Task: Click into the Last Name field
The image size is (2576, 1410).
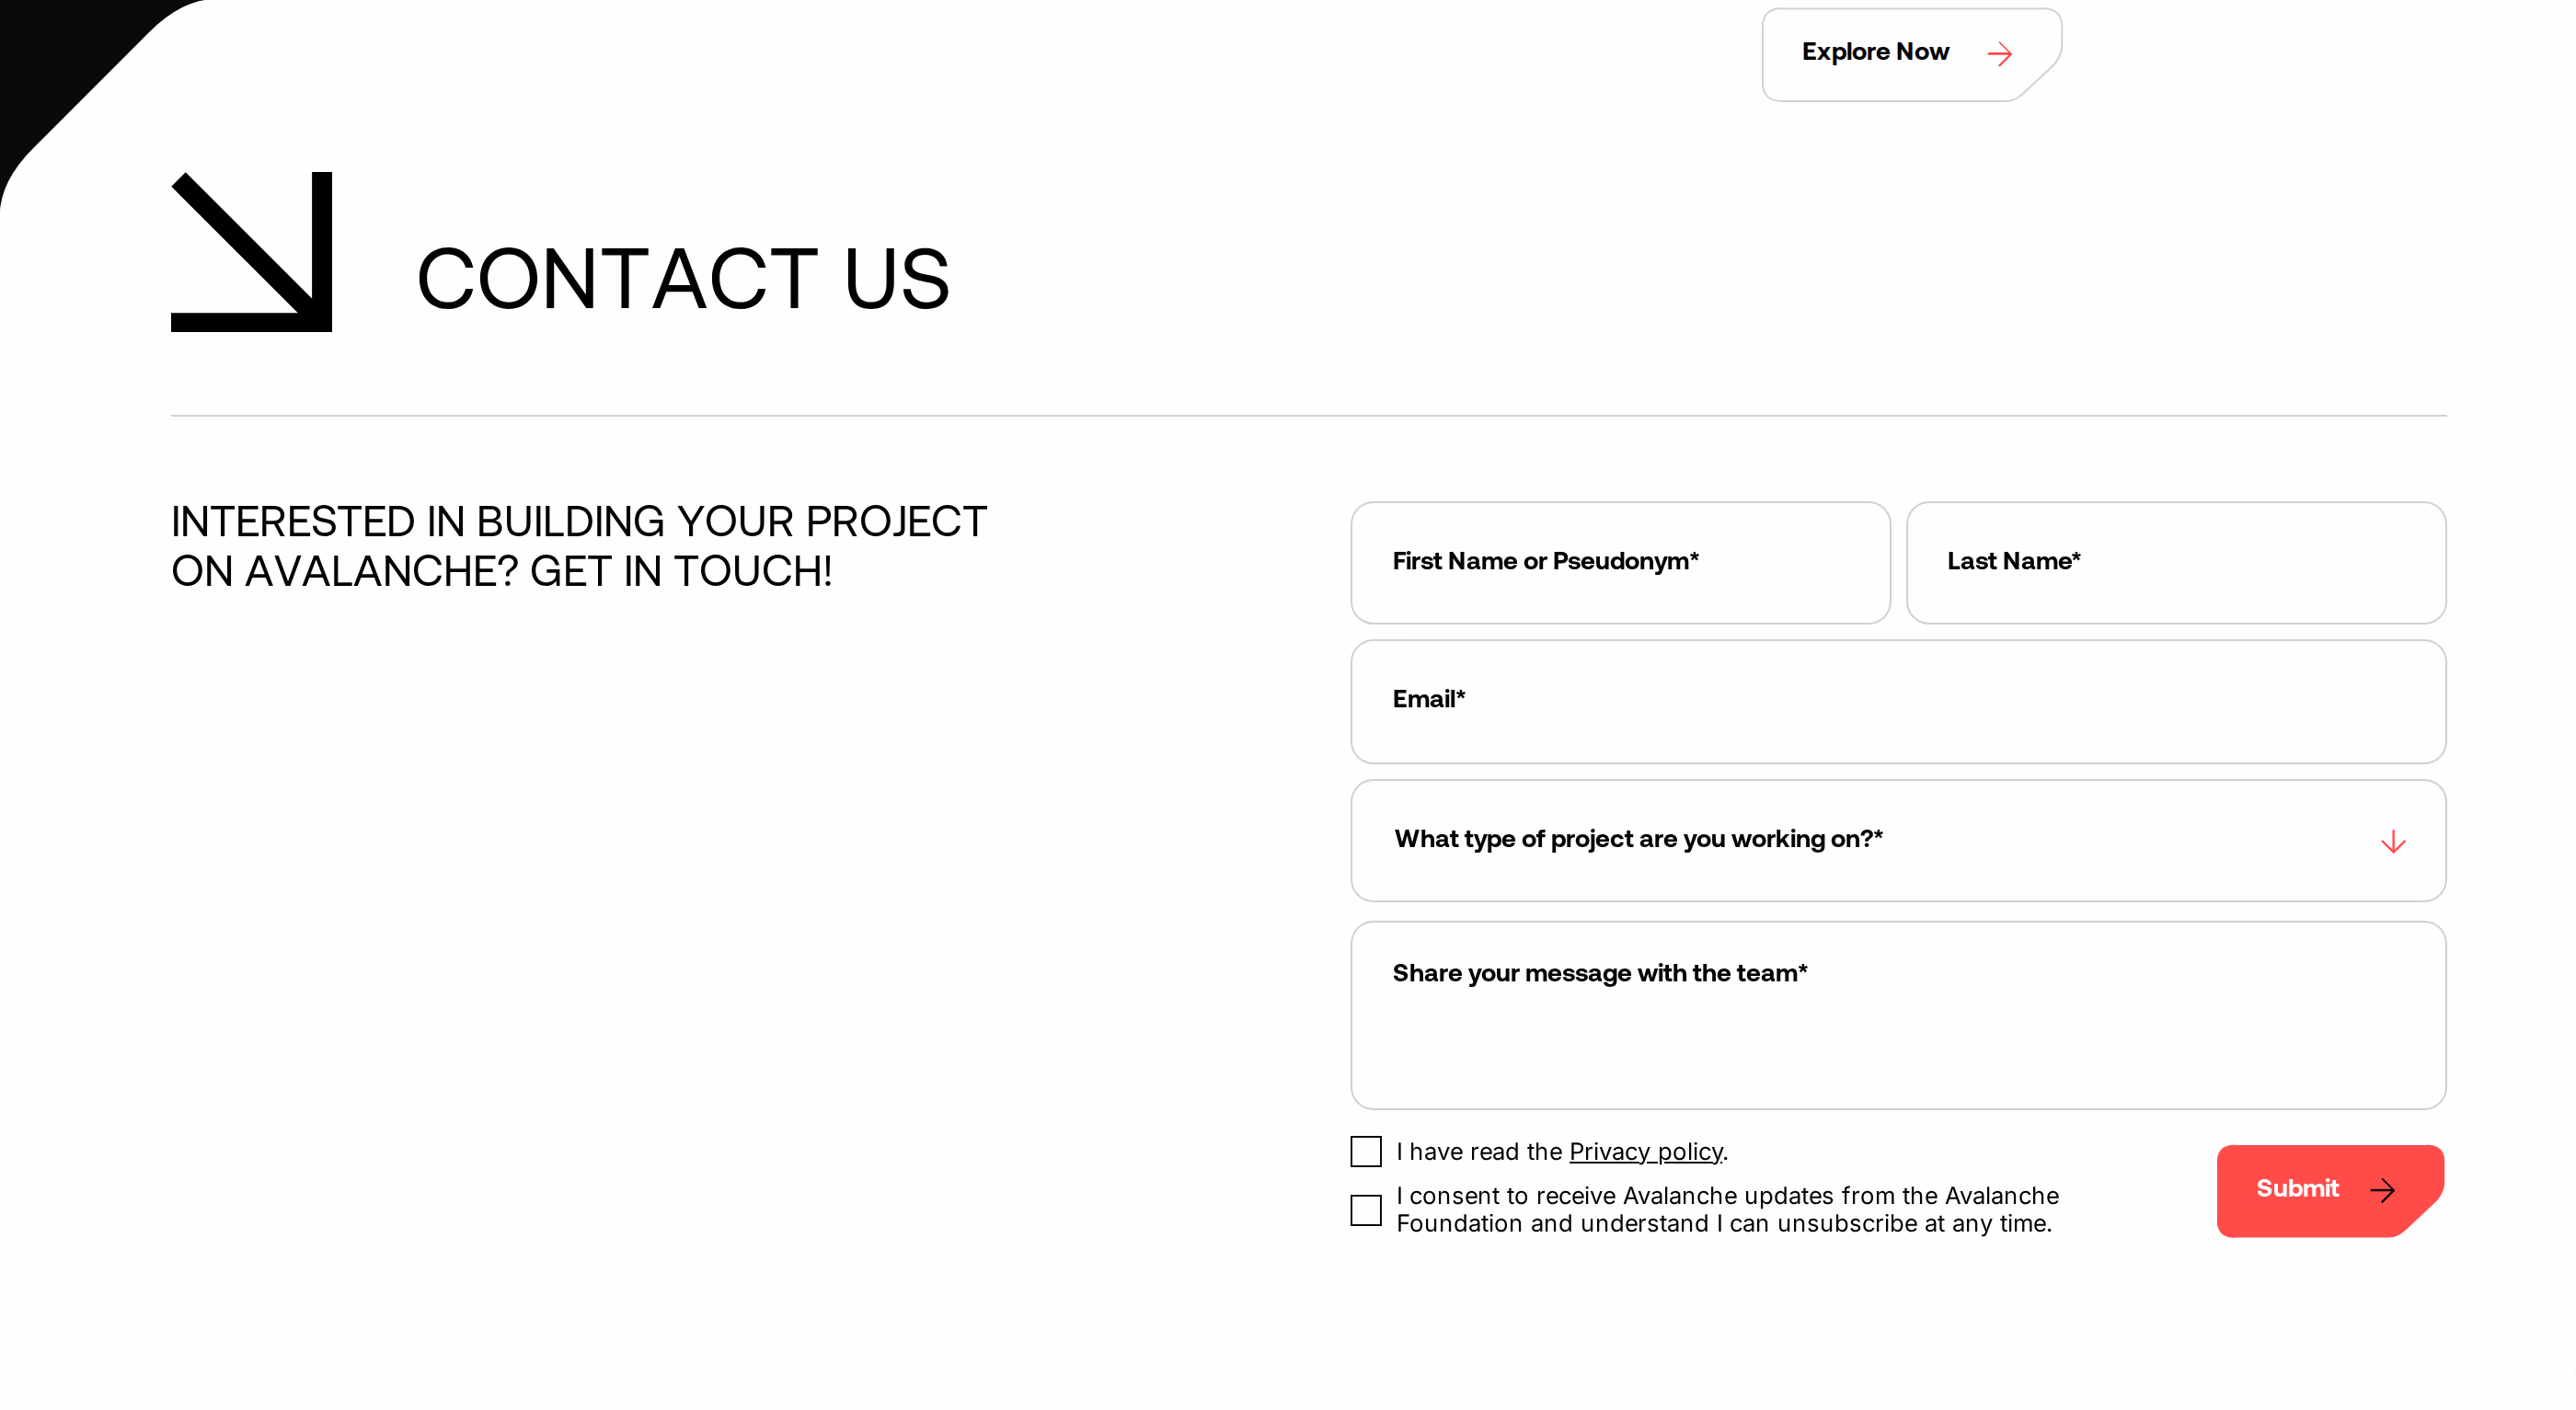Action: pyautogui.click(x=2176, y=563)
